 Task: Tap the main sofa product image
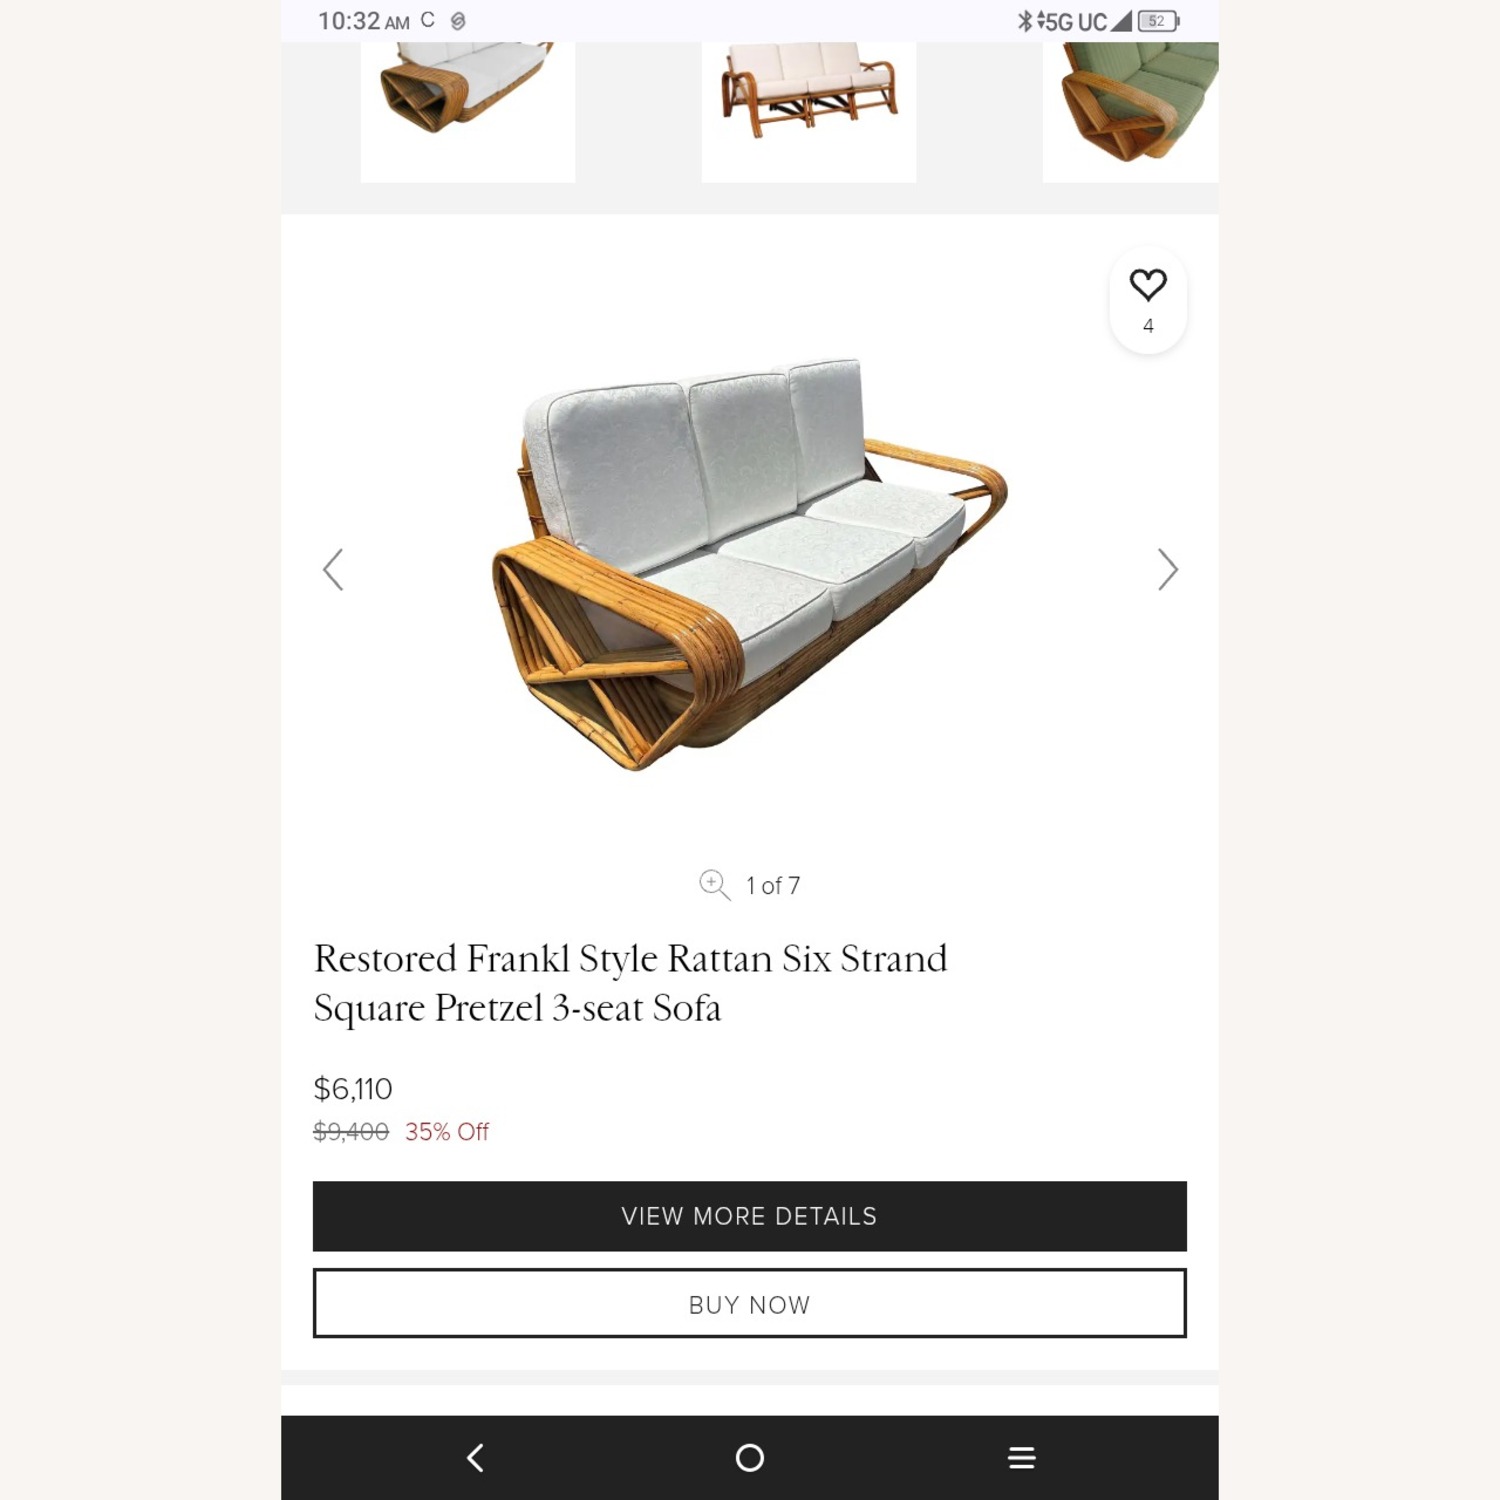[x=749, y=563]
